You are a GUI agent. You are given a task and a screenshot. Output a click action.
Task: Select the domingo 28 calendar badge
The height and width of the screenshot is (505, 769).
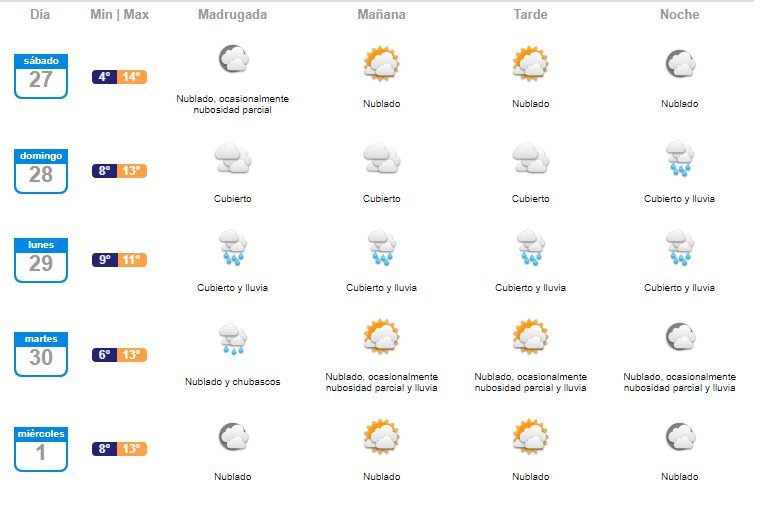pos(41,171)
